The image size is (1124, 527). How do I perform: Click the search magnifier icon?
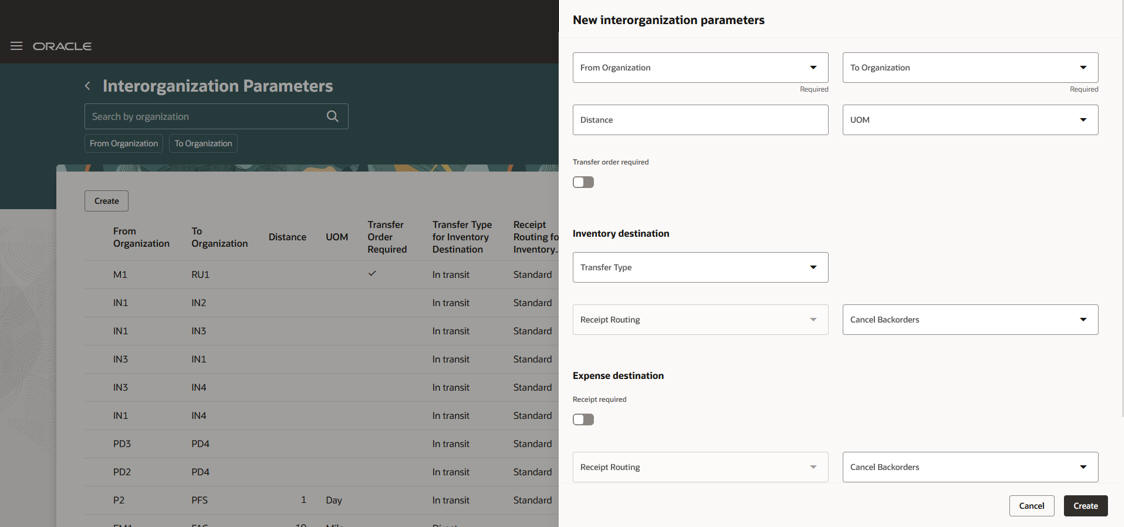click(x=332, y=116)
